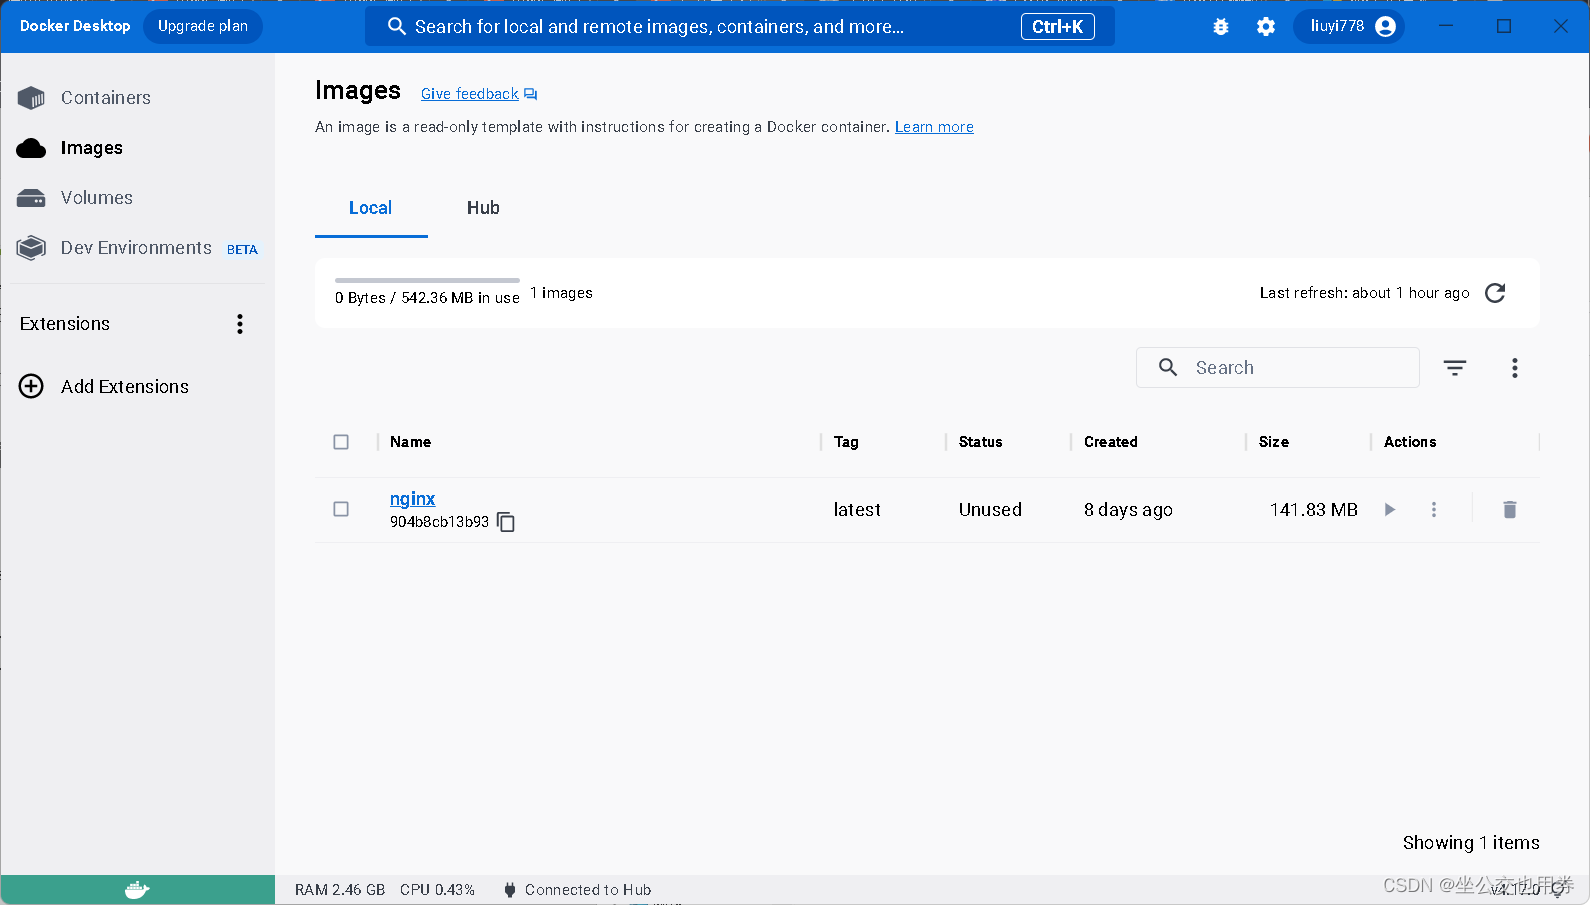Open the liuyi778 account menu
This screenshot has width=1590, height=905.
tap(1350, 27)
